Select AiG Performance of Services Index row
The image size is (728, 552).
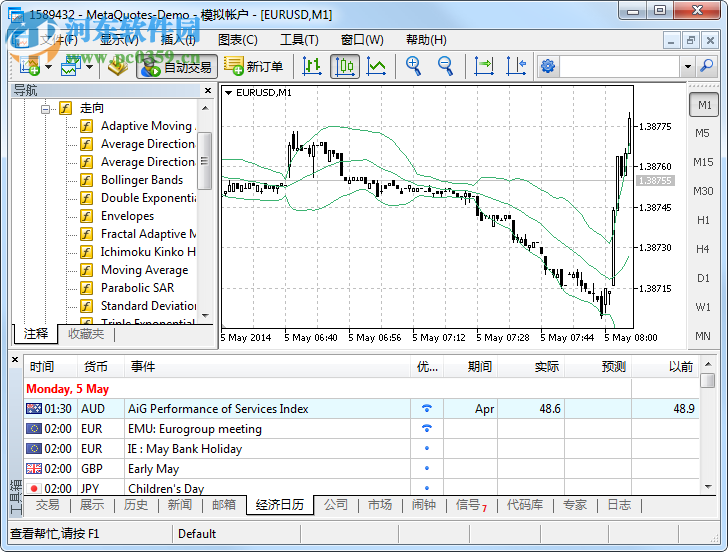[362, 409]
